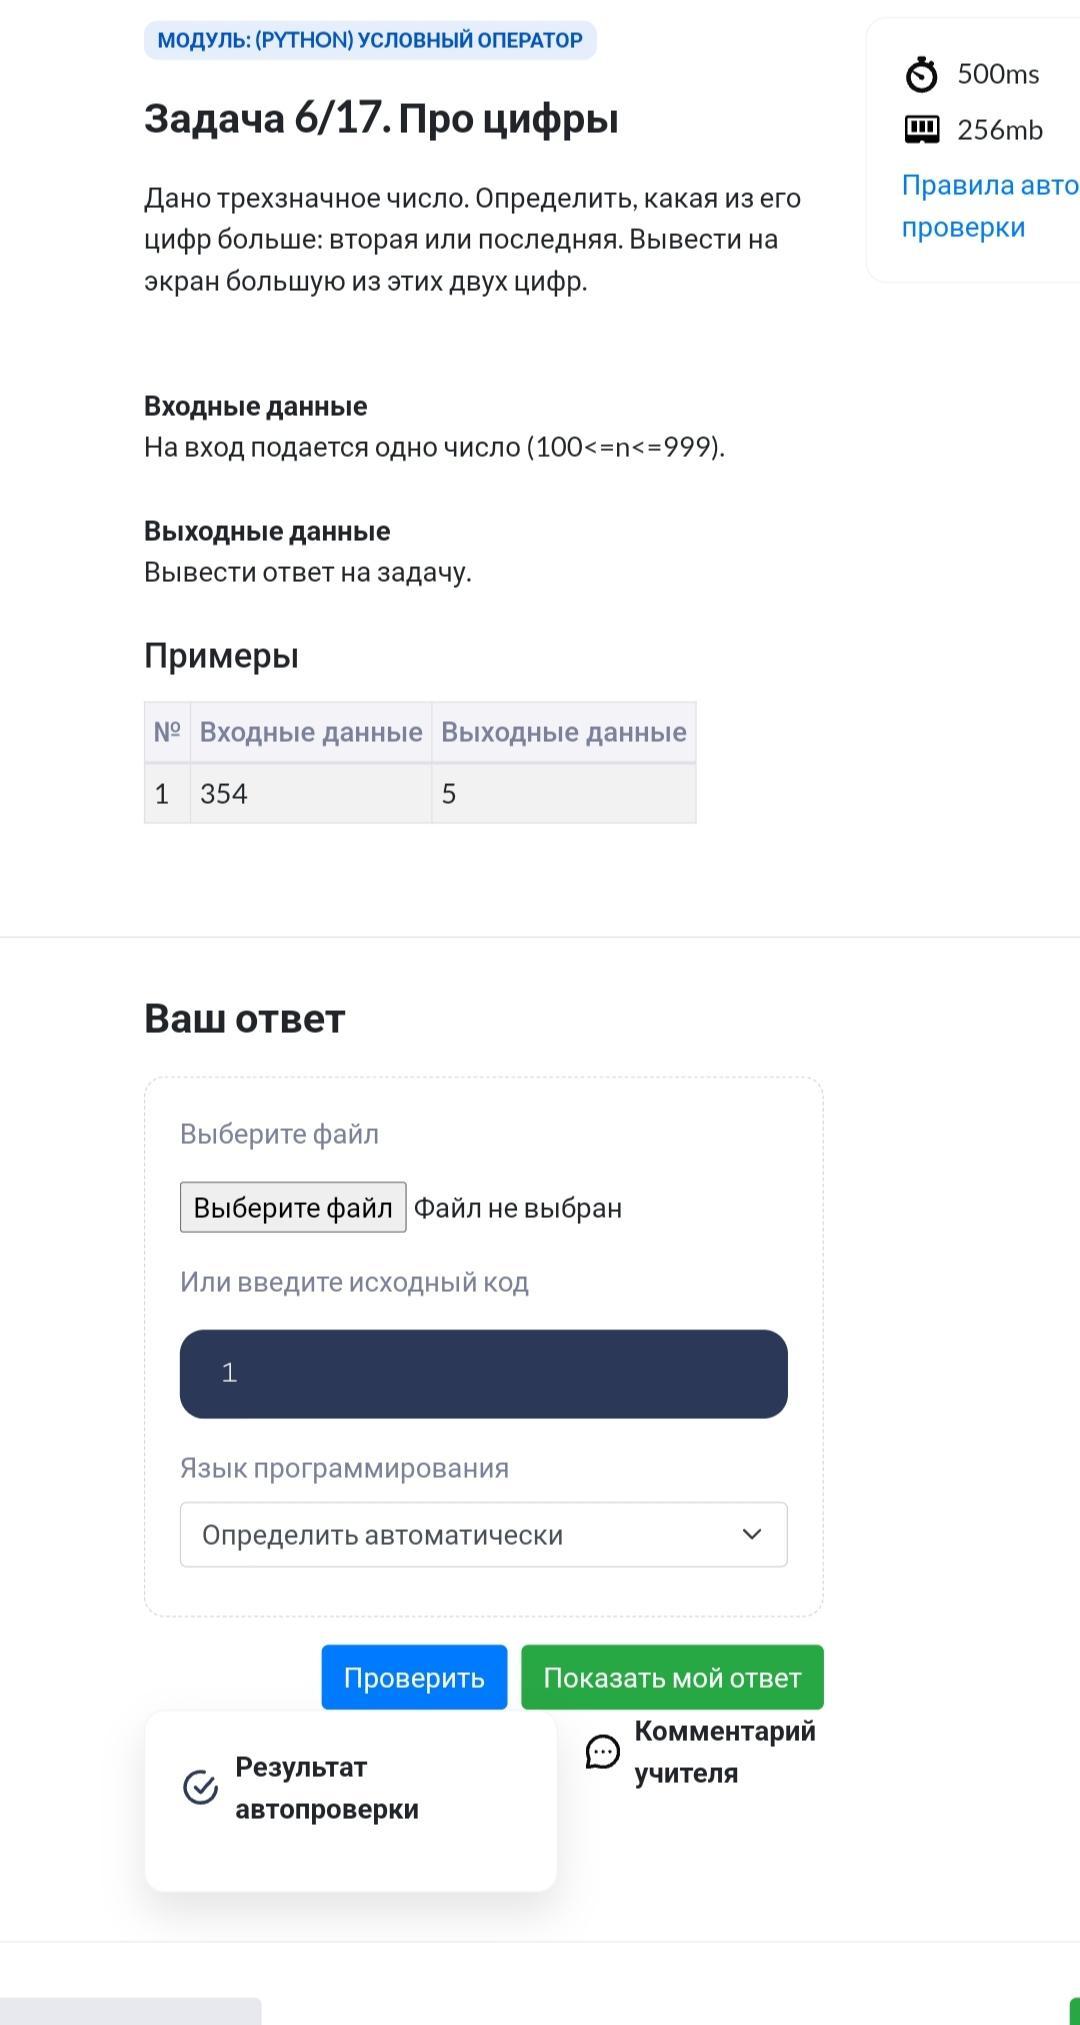Click the Проверить button
The image size is (1080, 2025).
point(414,1677)
